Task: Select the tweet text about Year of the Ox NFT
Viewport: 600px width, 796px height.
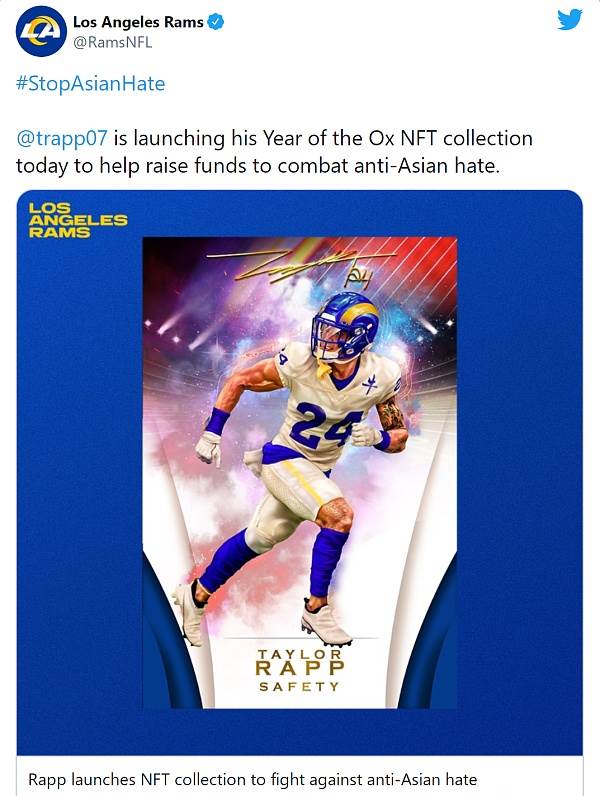Action: (274, 152)
